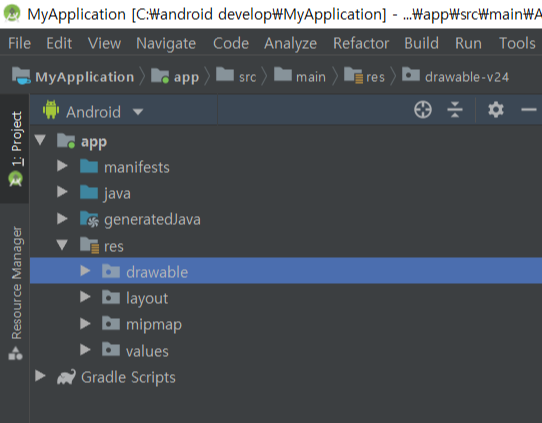This screenshot has width=542, height=423.
Task: Open the Run menu
Action: pyautogui.click(x=468, y=44)
